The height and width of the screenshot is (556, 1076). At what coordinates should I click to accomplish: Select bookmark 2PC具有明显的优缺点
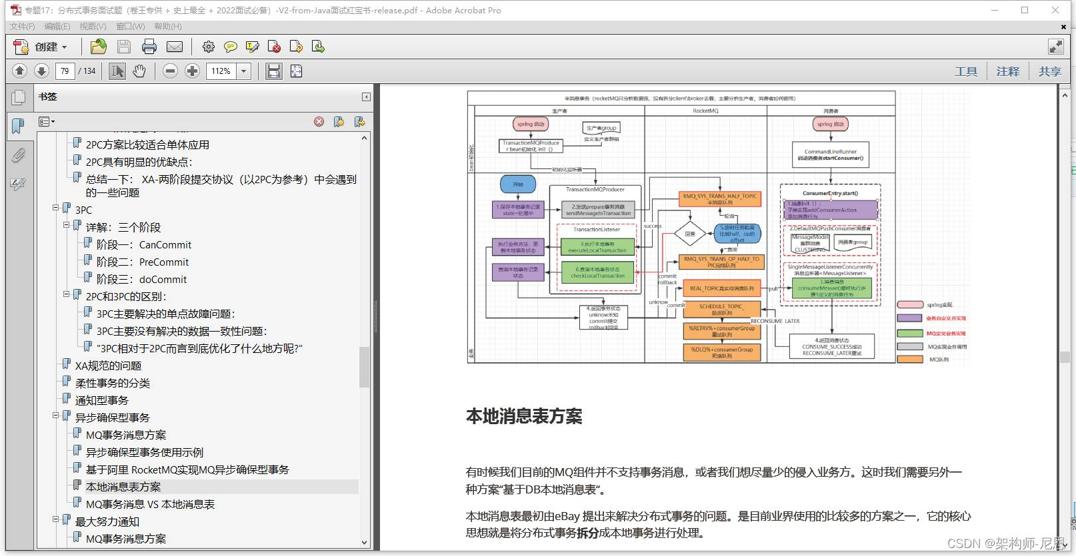tap(139, 162)
